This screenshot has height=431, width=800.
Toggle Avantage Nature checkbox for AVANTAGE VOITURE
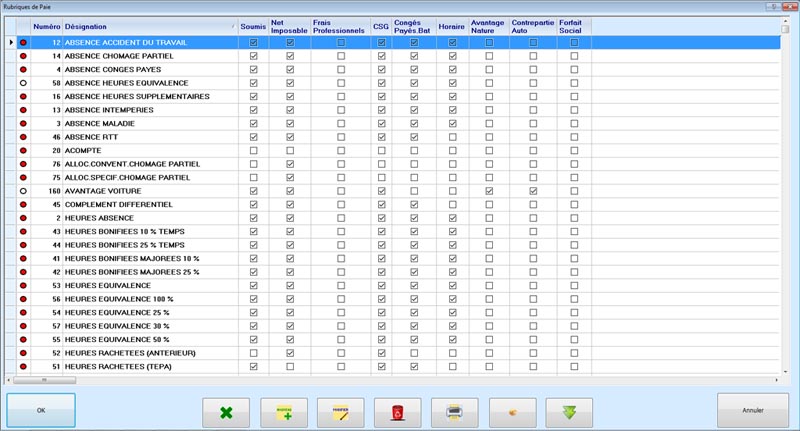[489, 190]
